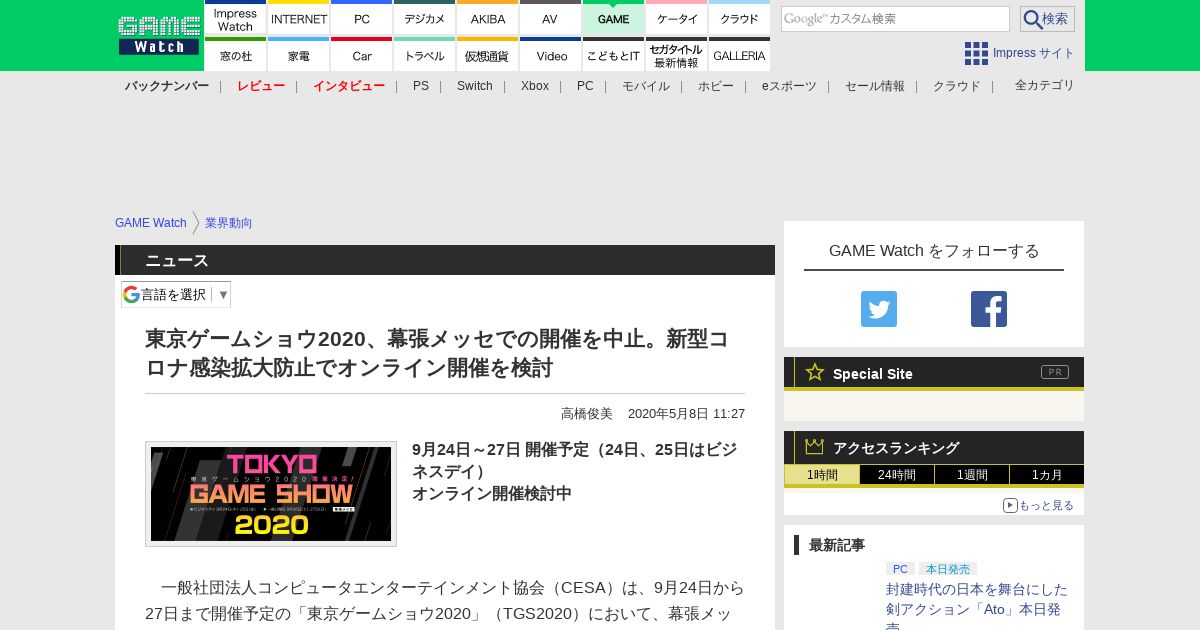The width and height of the screenshot is (1200, 630).
Task: Go to GALLERIA tab
Action: point(740,55)
